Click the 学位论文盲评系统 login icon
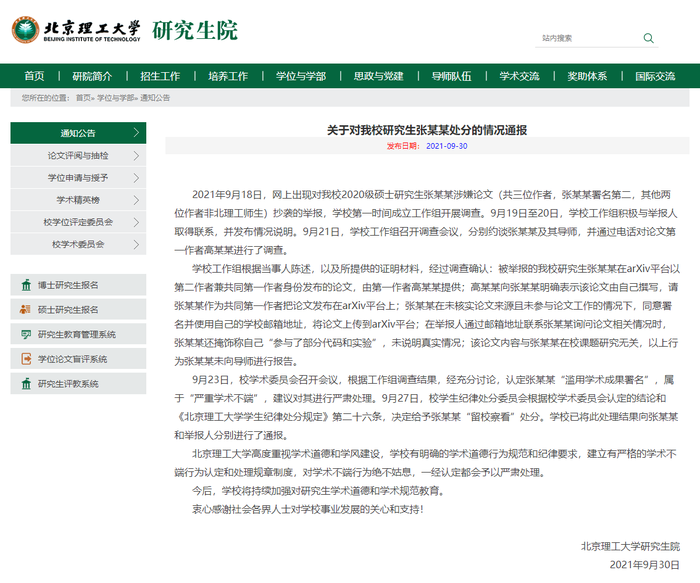 [x=26, y=359]
